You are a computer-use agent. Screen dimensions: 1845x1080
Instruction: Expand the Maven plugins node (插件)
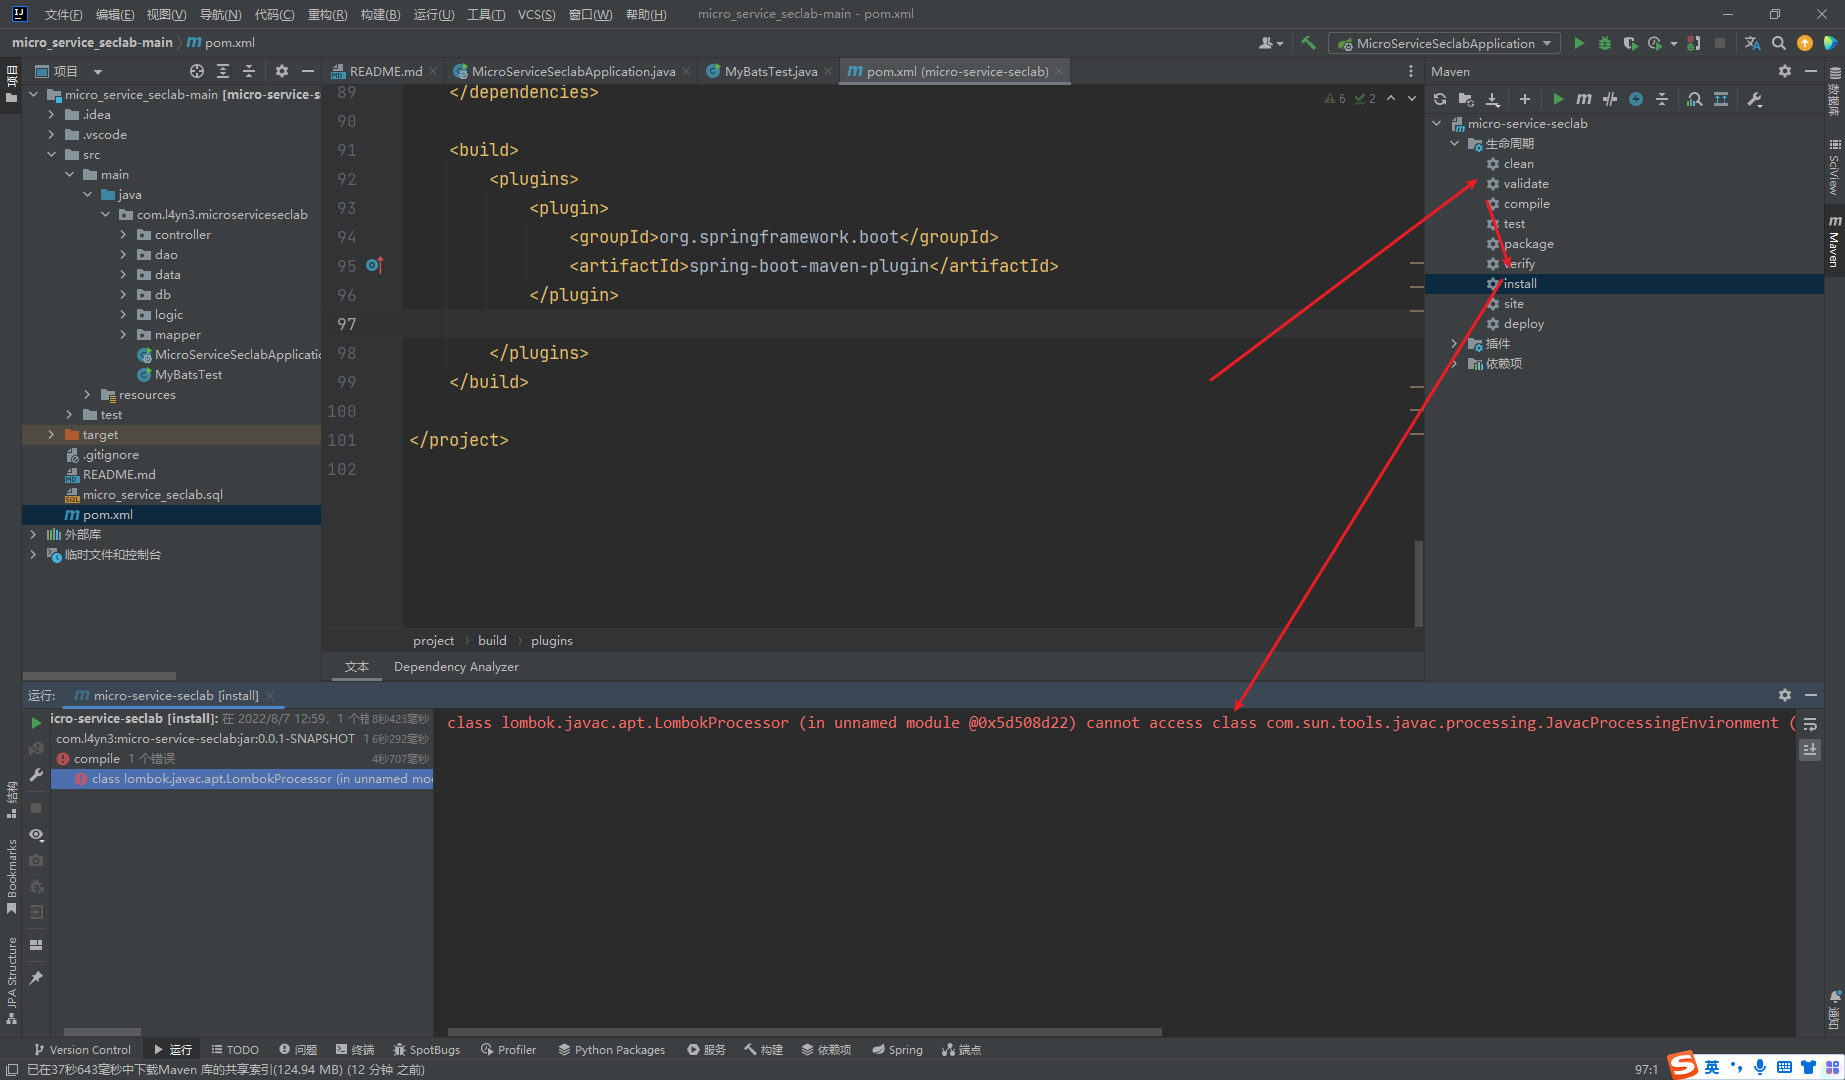click(x=1455, y=344)
